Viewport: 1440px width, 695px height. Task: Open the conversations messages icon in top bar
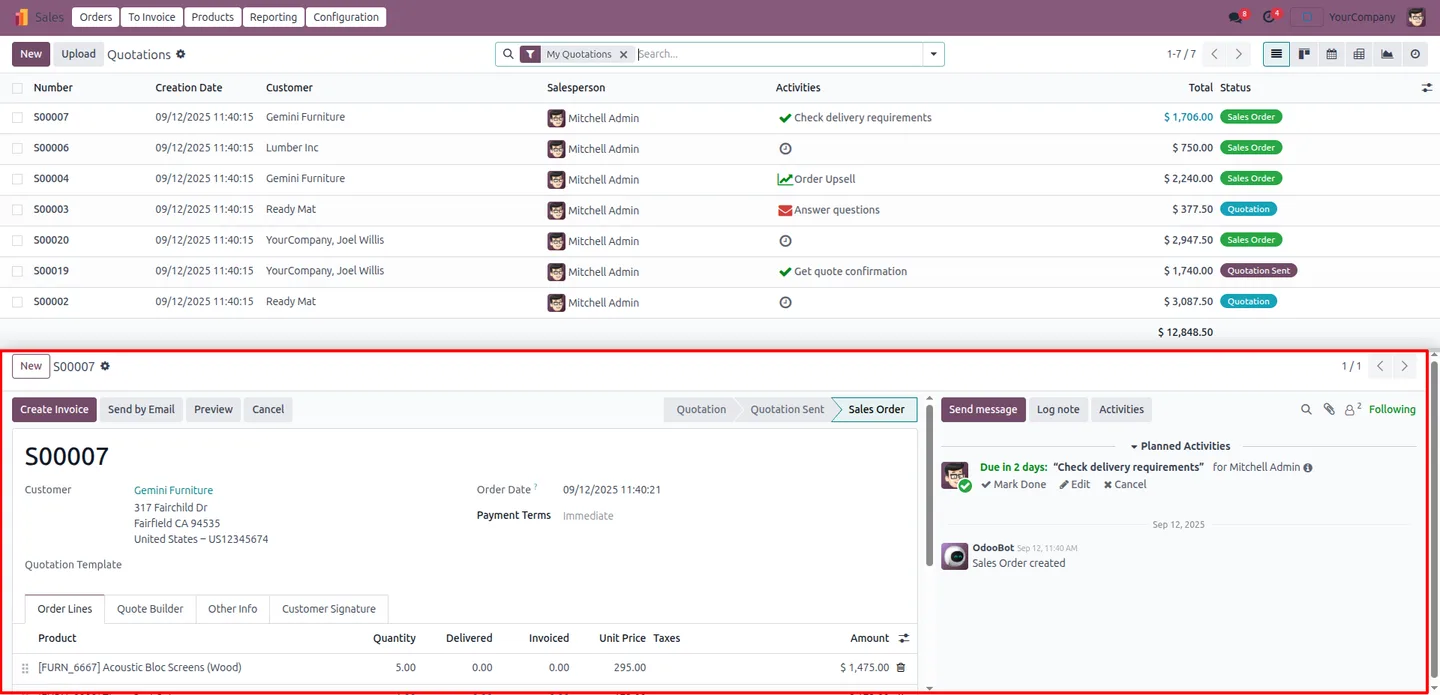(x=1237, y=17)
